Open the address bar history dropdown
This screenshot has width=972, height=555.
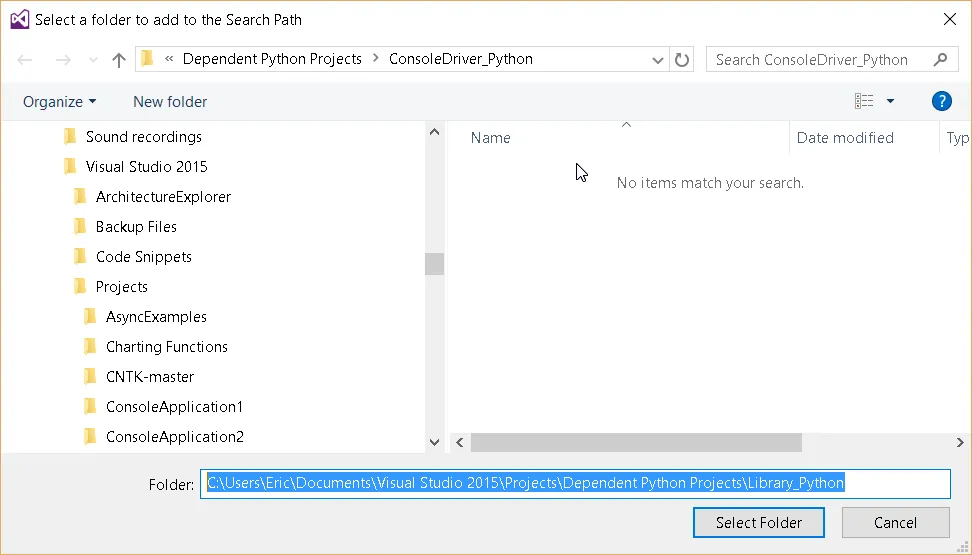tap(658, 60)
